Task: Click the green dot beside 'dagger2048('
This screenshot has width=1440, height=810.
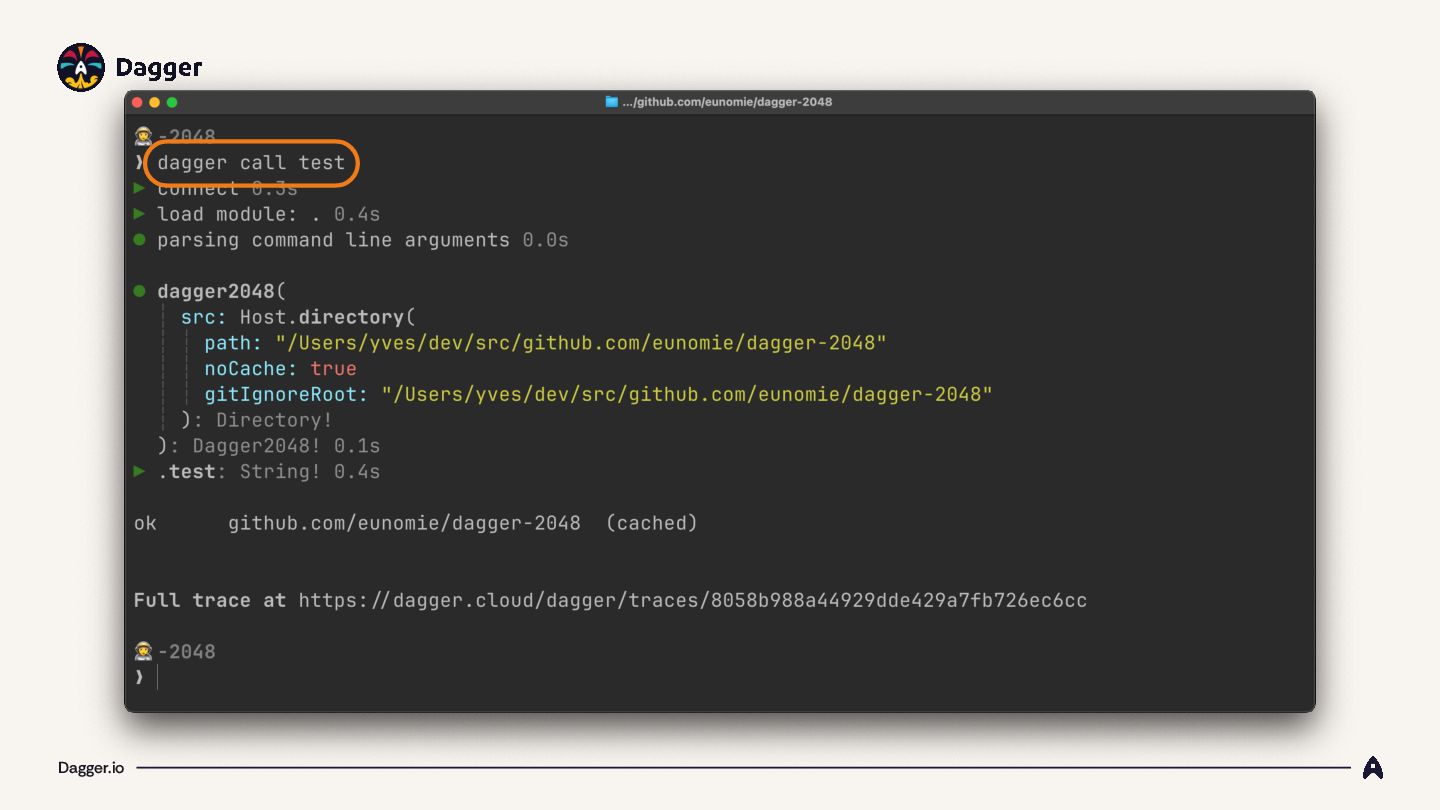Action: (140, 291)
